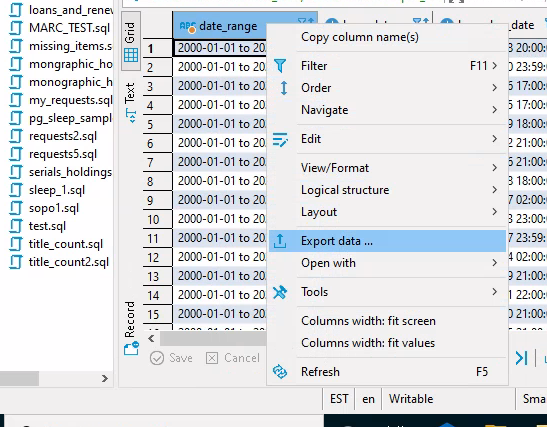Viewport: 547px width, 427px height.
Task: Switch to the Grid view tab
Action: click(x=131, y=42)
